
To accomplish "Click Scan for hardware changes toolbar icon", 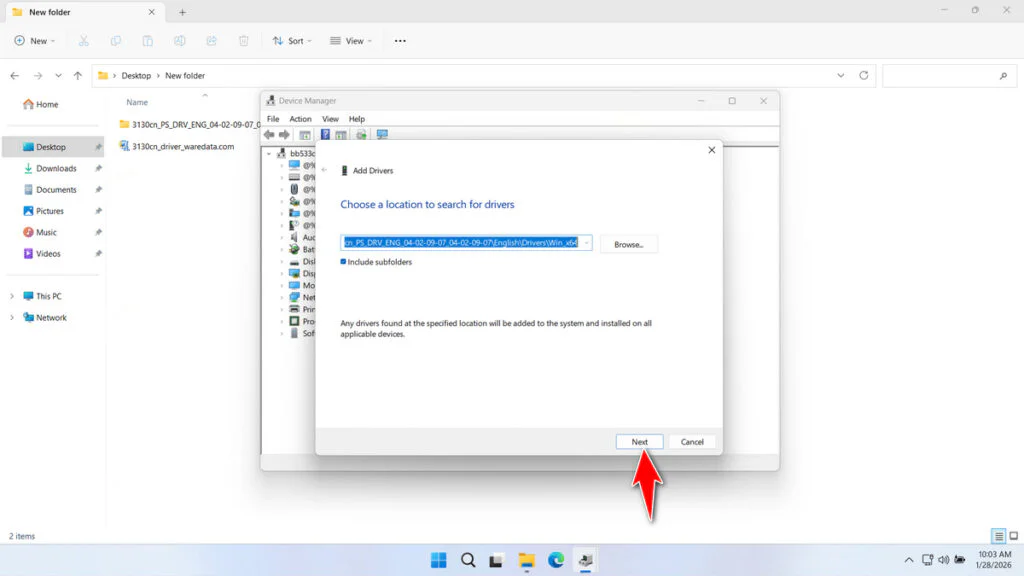I will tap(382, 134).
